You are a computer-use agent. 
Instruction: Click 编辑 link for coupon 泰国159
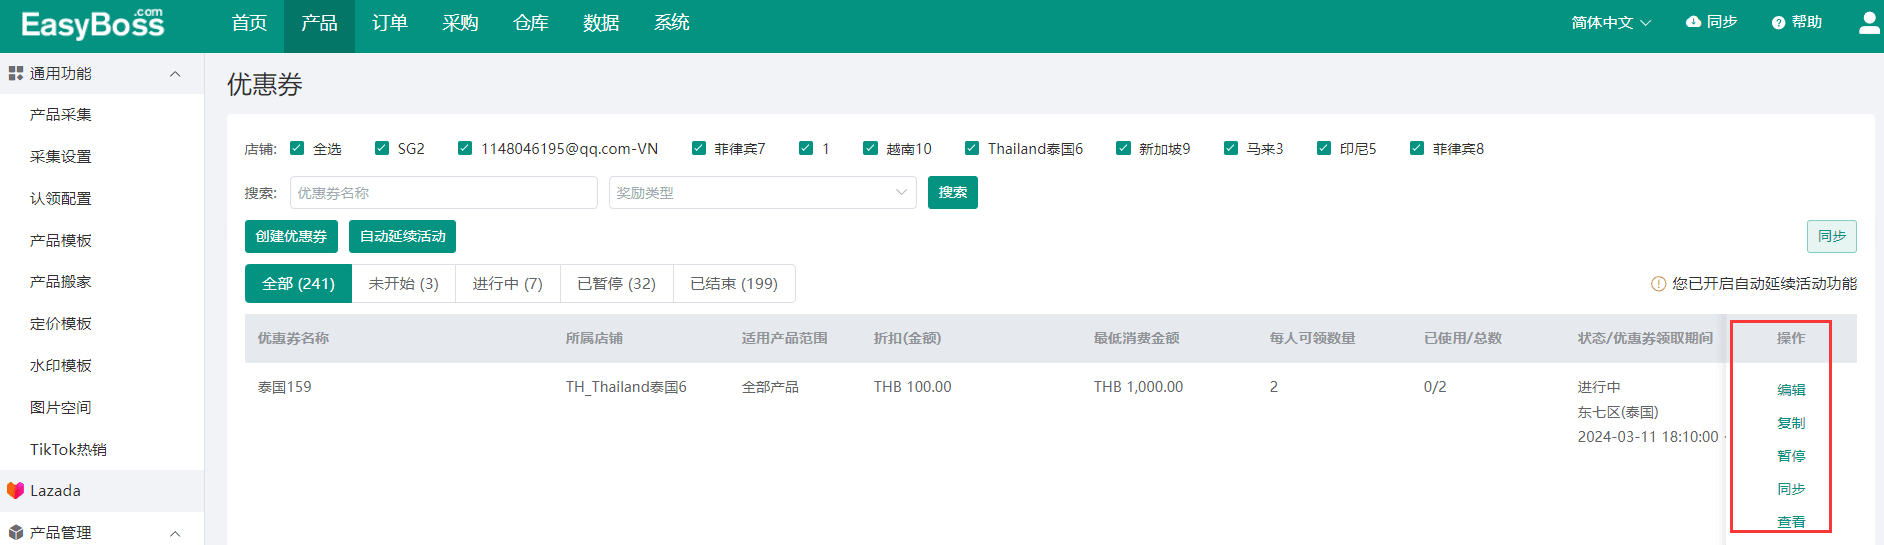pyautogui.click(x=1790, y=390)
